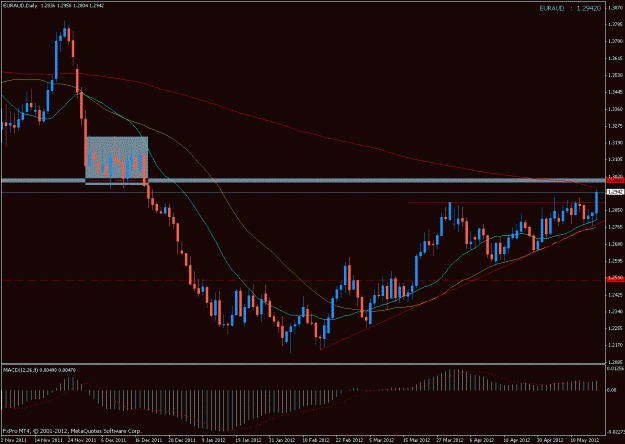Click the 10 May 2012 date label
Screen dimensions: 625x444
click(584, 440)
